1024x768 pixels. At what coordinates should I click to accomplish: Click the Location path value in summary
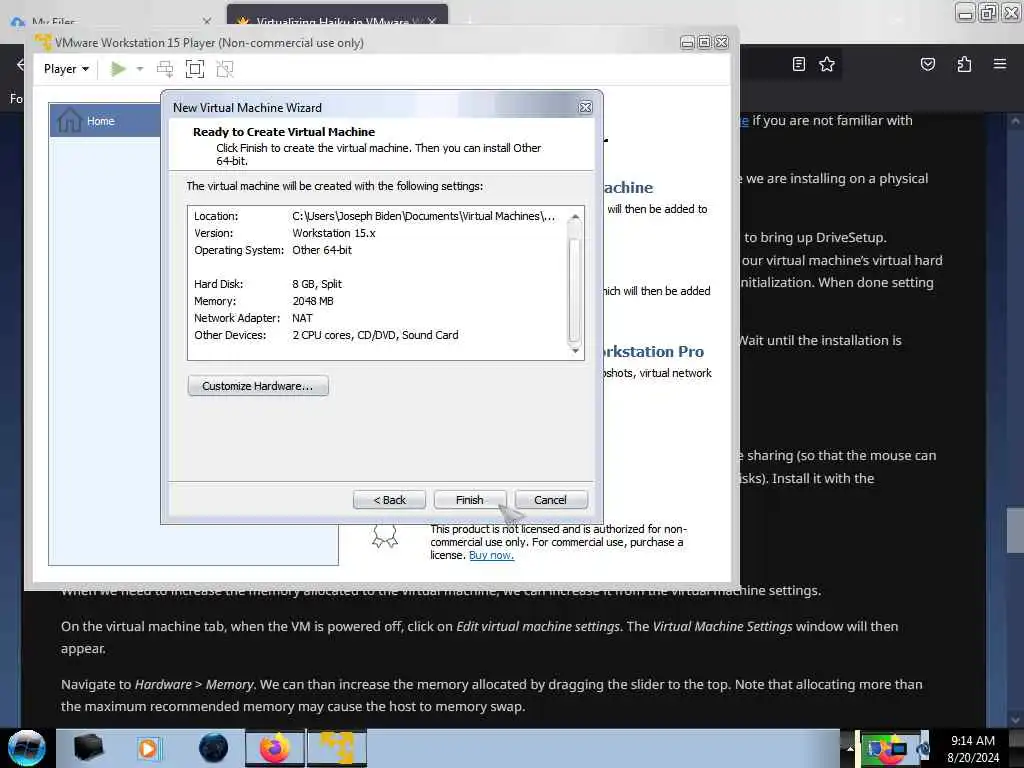423,216
